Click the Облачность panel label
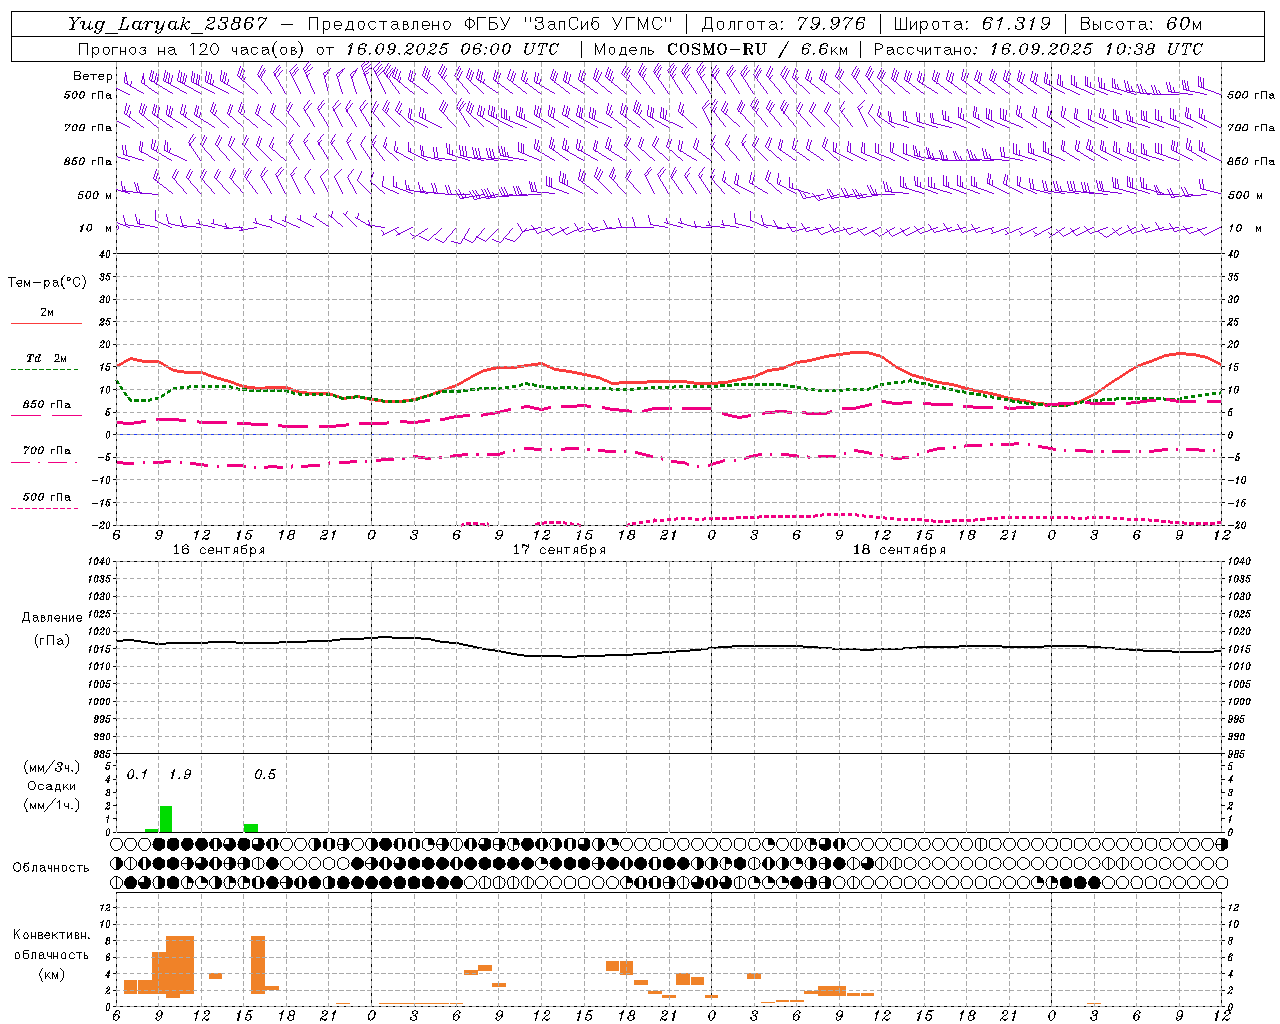1280x1024 pixels. coord(51,868)
